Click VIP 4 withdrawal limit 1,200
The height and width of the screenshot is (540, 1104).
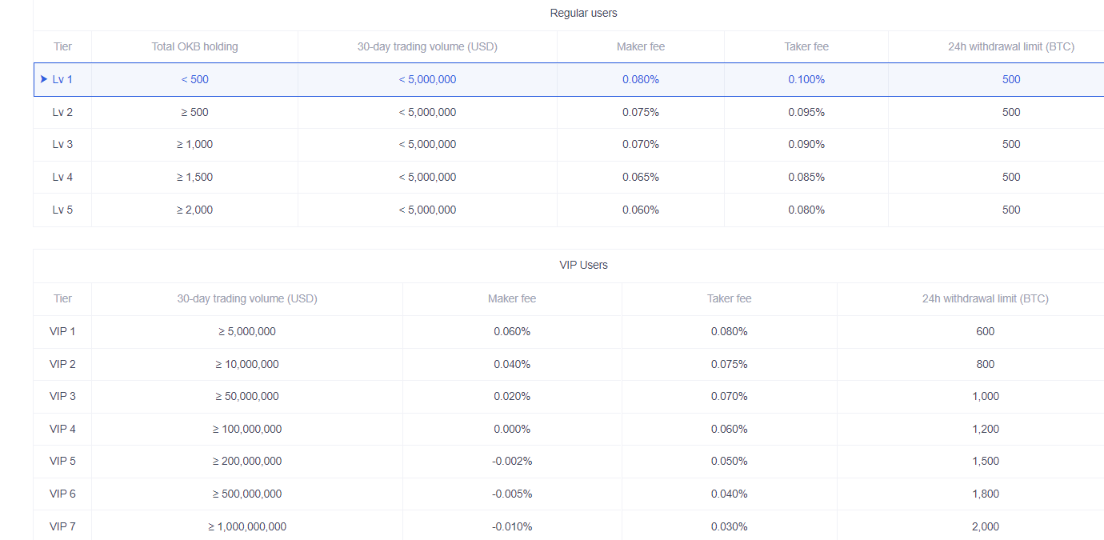click(986, 429)
